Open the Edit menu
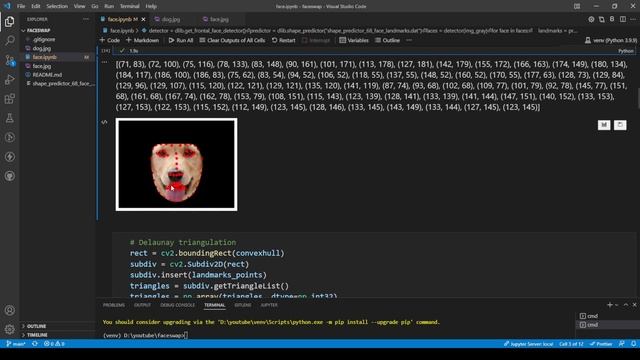This screenshot has width=640, height=360. 36,6
